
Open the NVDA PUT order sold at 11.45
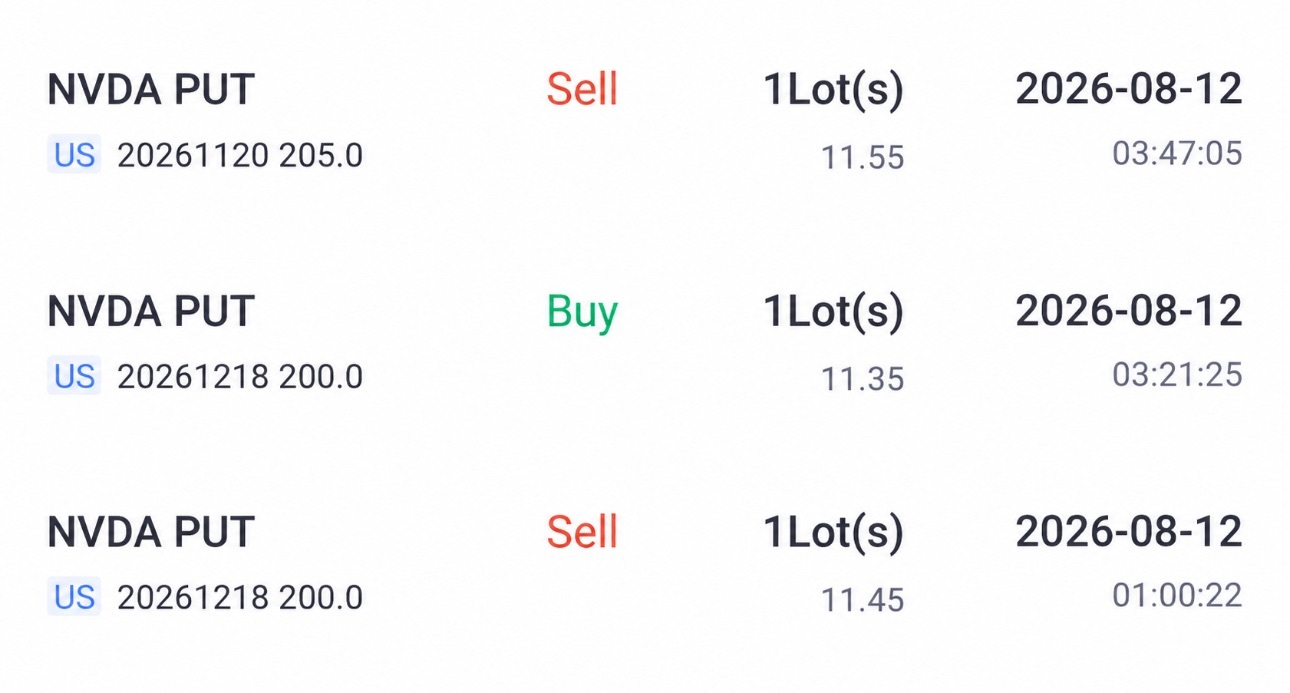[151, 532]
